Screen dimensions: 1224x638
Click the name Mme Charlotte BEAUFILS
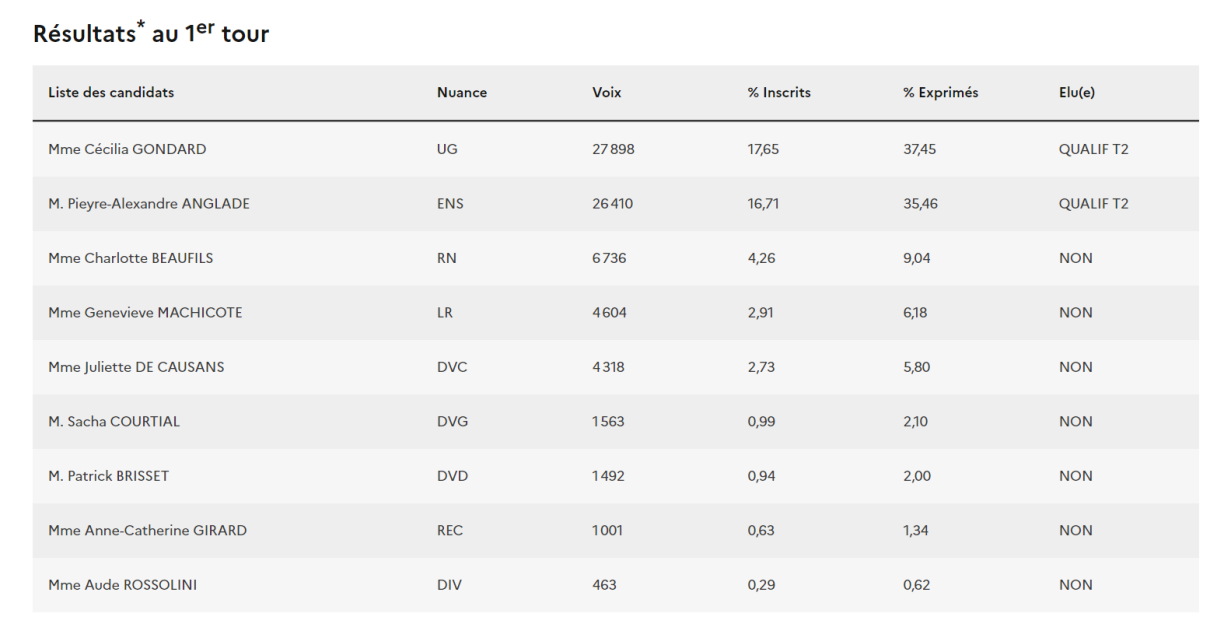pyautogui.click(x=130, y=258)
